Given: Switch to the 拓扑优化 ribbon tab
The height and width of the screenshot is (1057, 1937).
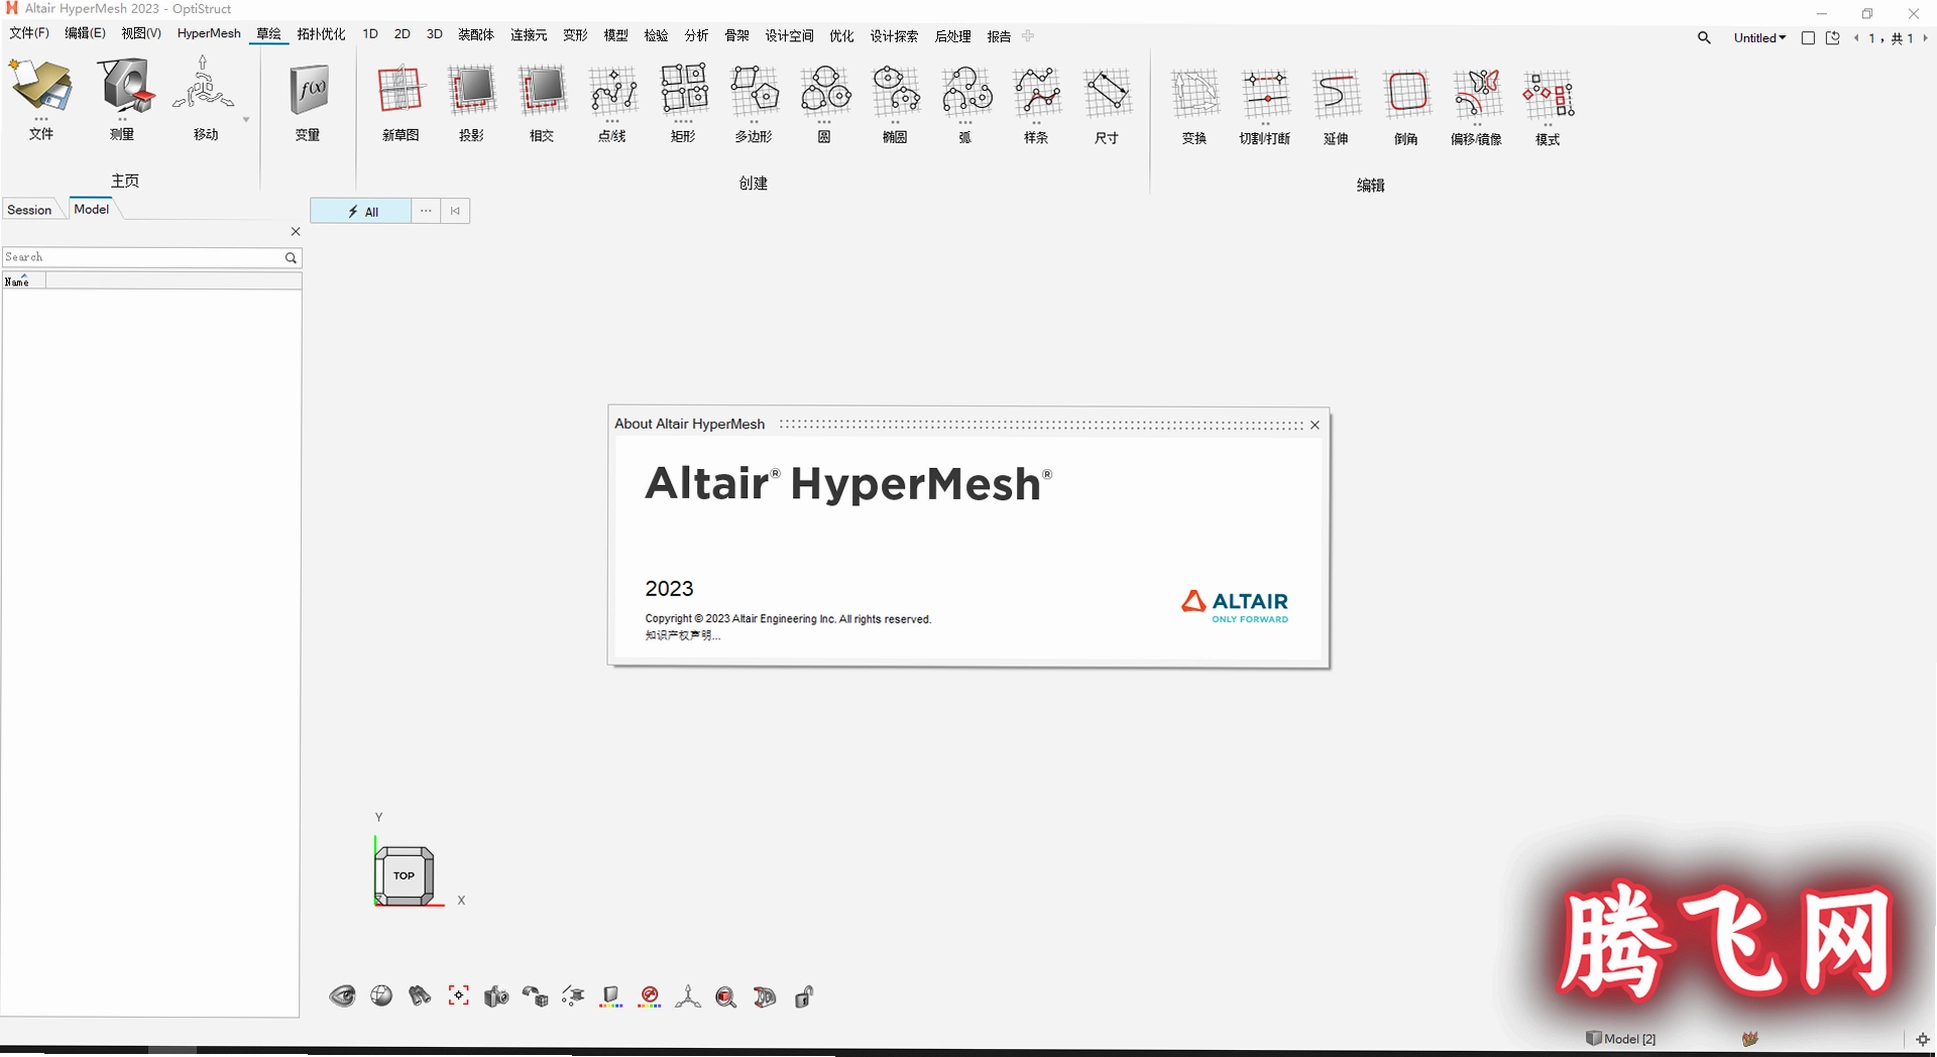Looking at the screenshot, I should (x=321, y=34).
